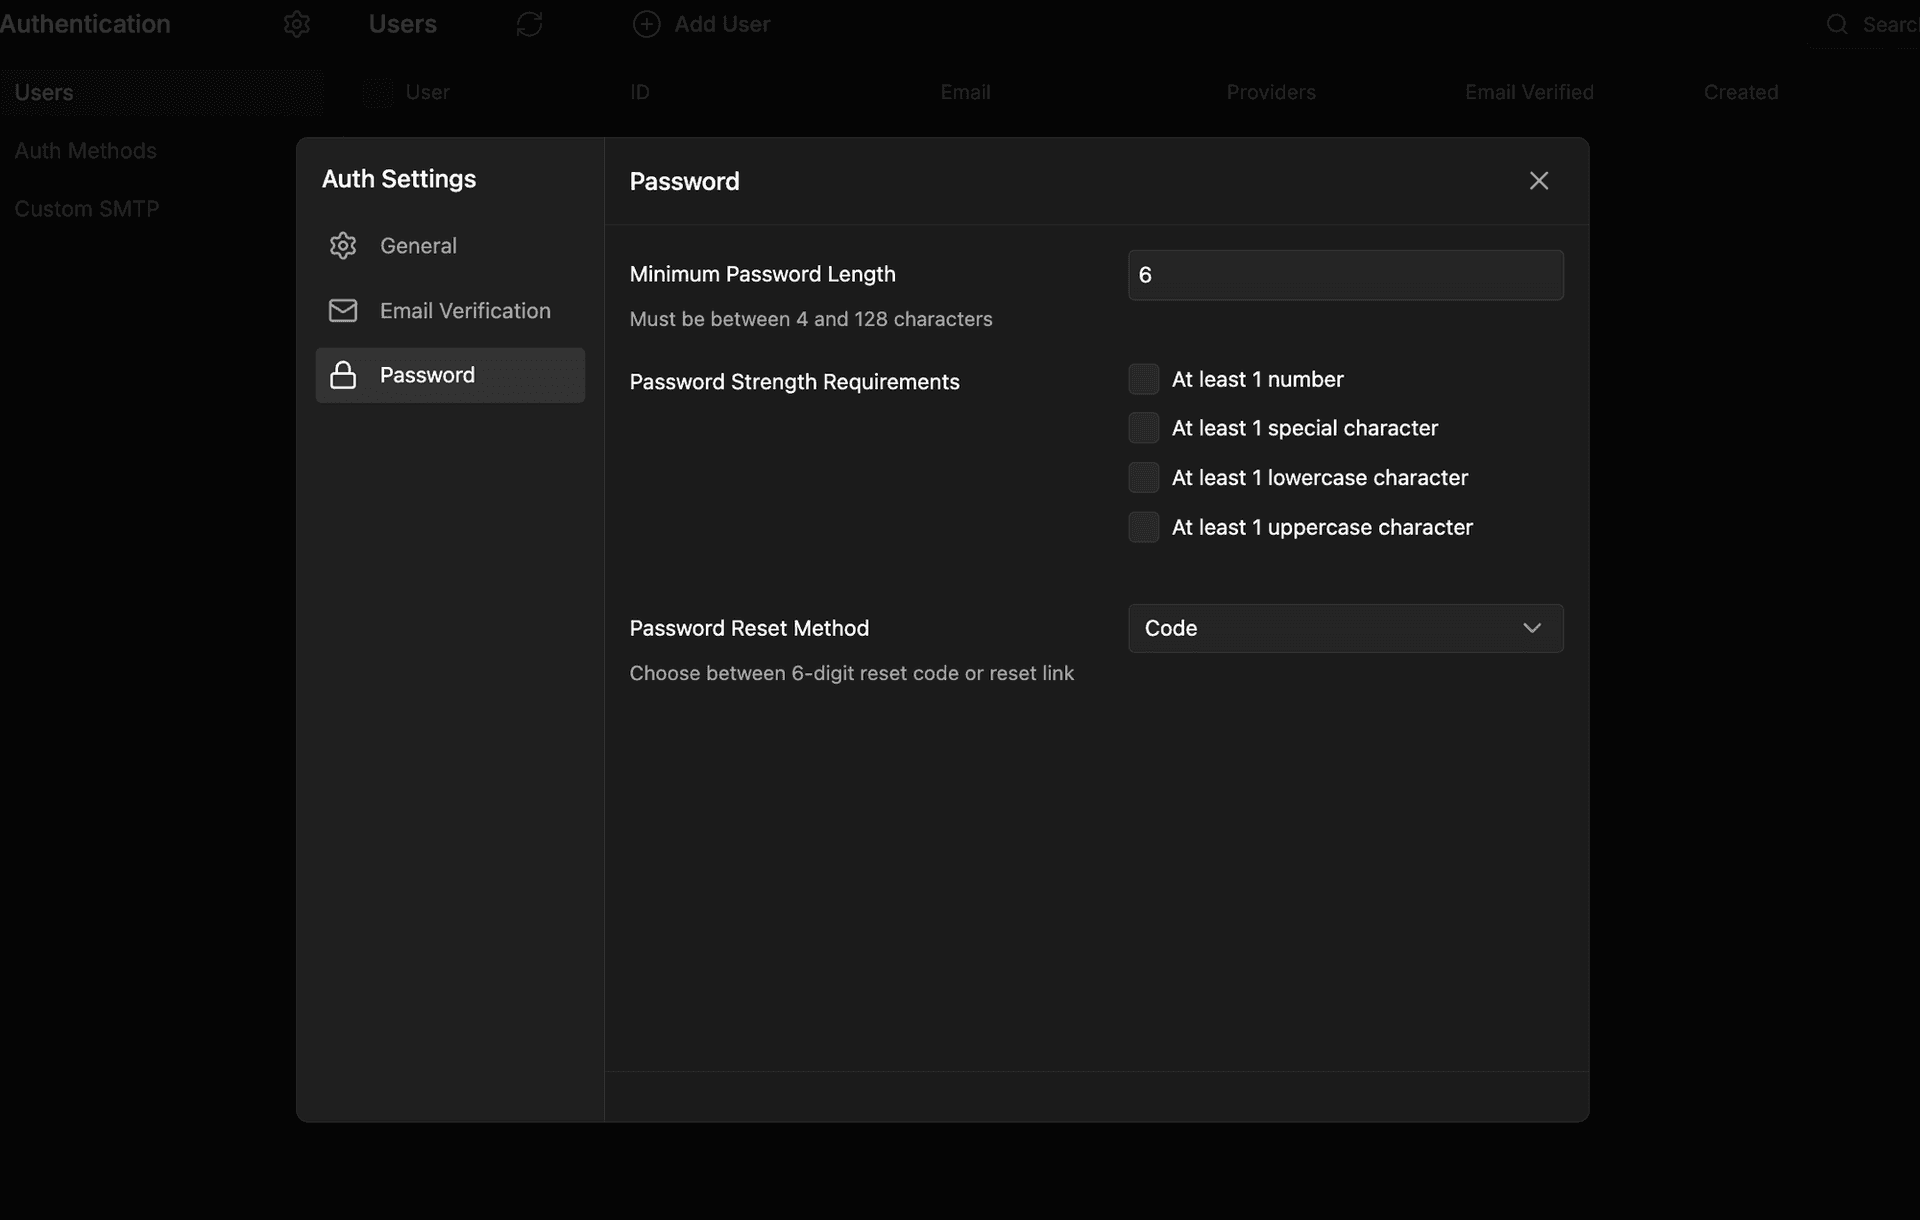Image resolution: width=1920 pixels, height=1220 pixels.
Task: Open Users in the sidebar
Action: click(162, 92)
